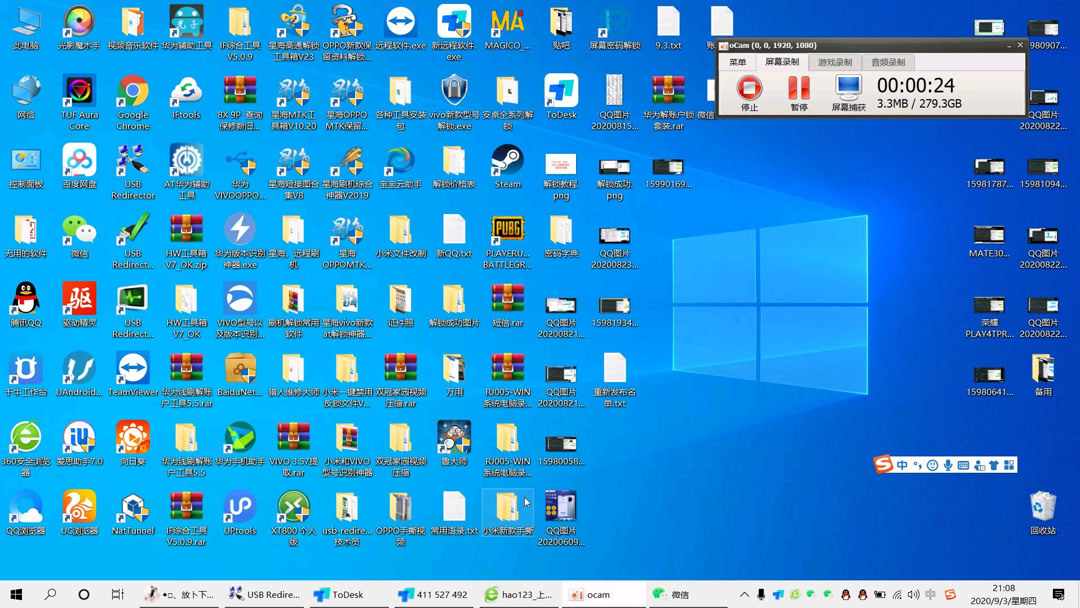Select the PUBG Battlegrounds desktop icon

pos(508,241)
